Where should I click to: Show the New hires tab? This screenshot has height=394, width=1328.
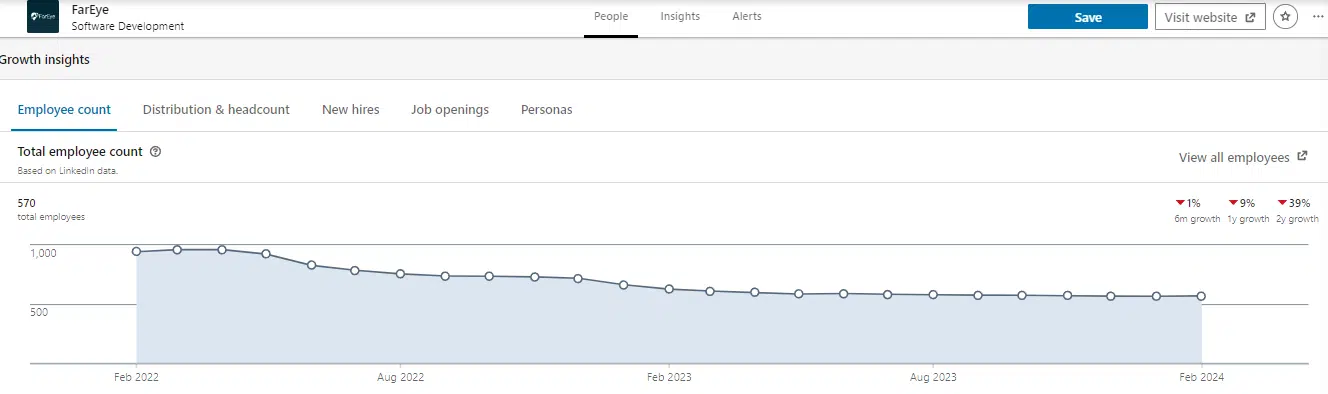[351, 110]
